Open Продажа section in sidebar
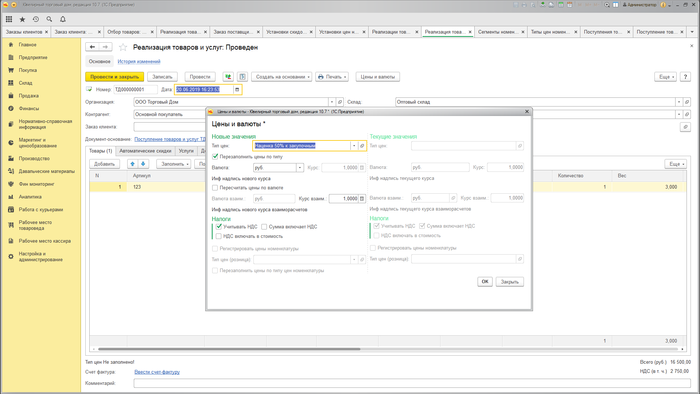Screen dimensions: 700x394 (x=29, y=95)
